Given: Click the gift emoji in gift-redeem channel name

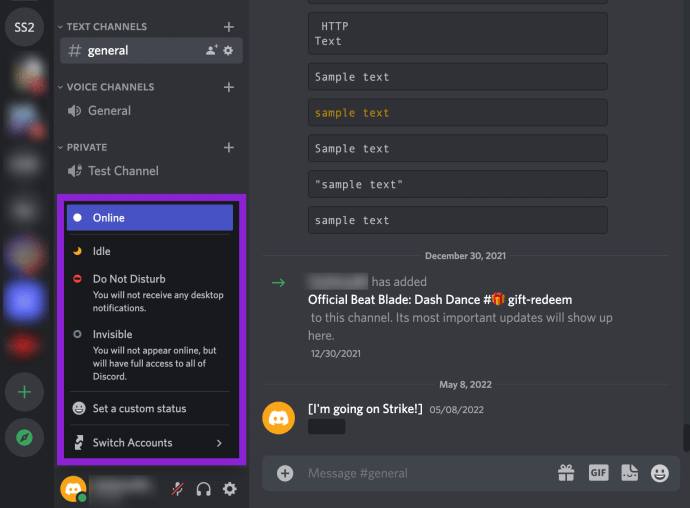Looking at the screenshot, I should (x=498, y=299).
